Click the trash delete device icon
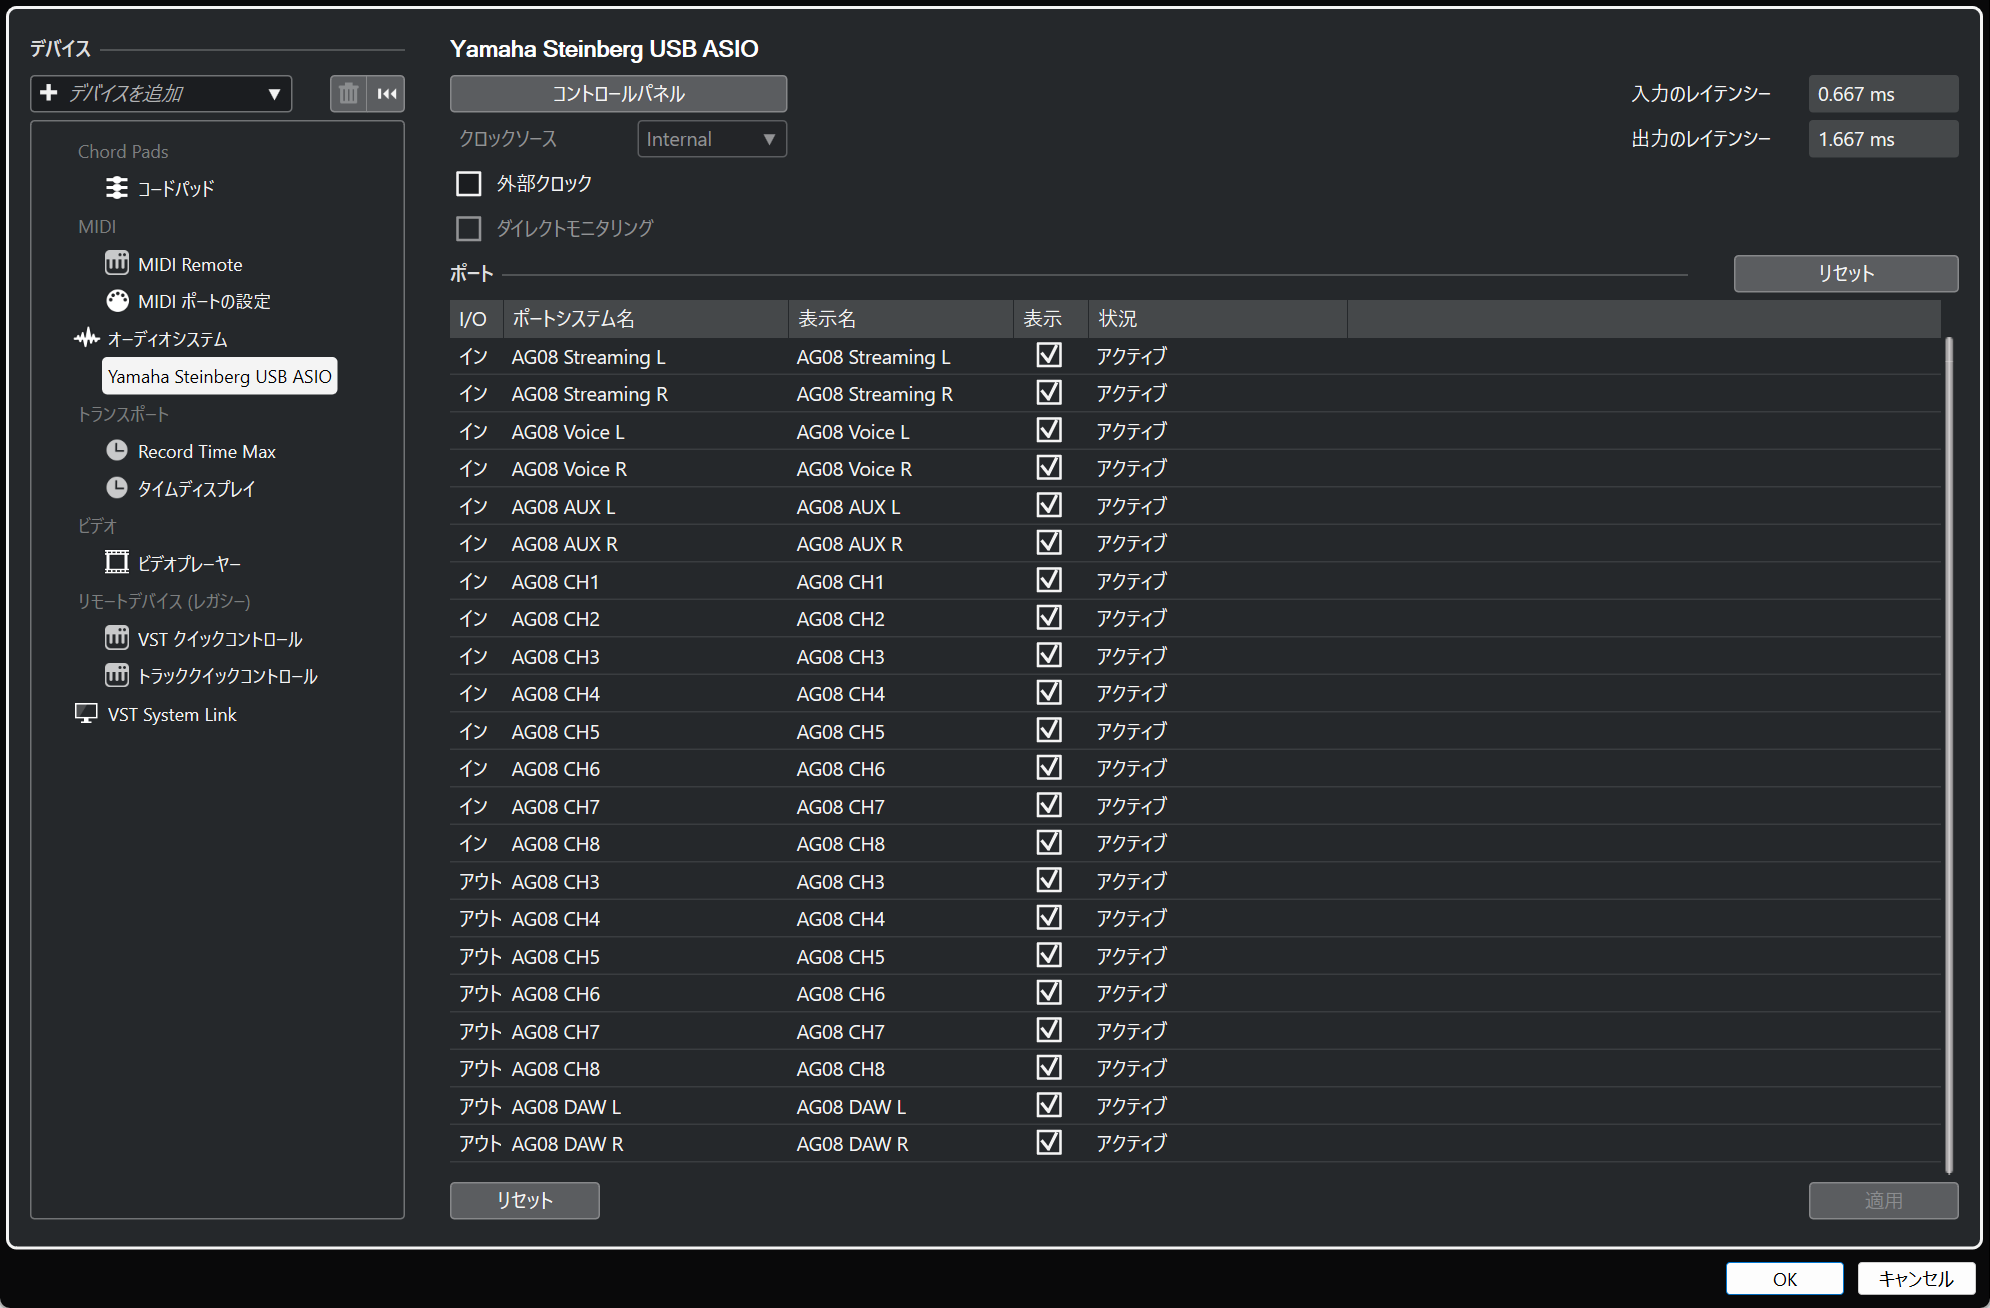Viewport: 1990px width, 1308px height. pyautogui.click(x=348, y=94)
